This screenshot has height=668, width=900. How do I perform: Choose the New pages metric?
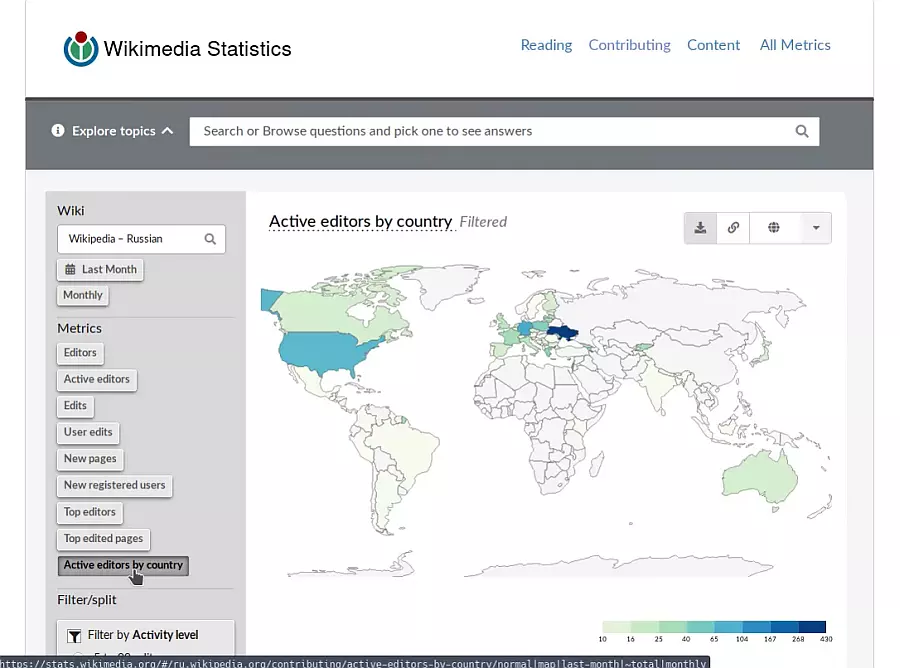coord(90,459)
